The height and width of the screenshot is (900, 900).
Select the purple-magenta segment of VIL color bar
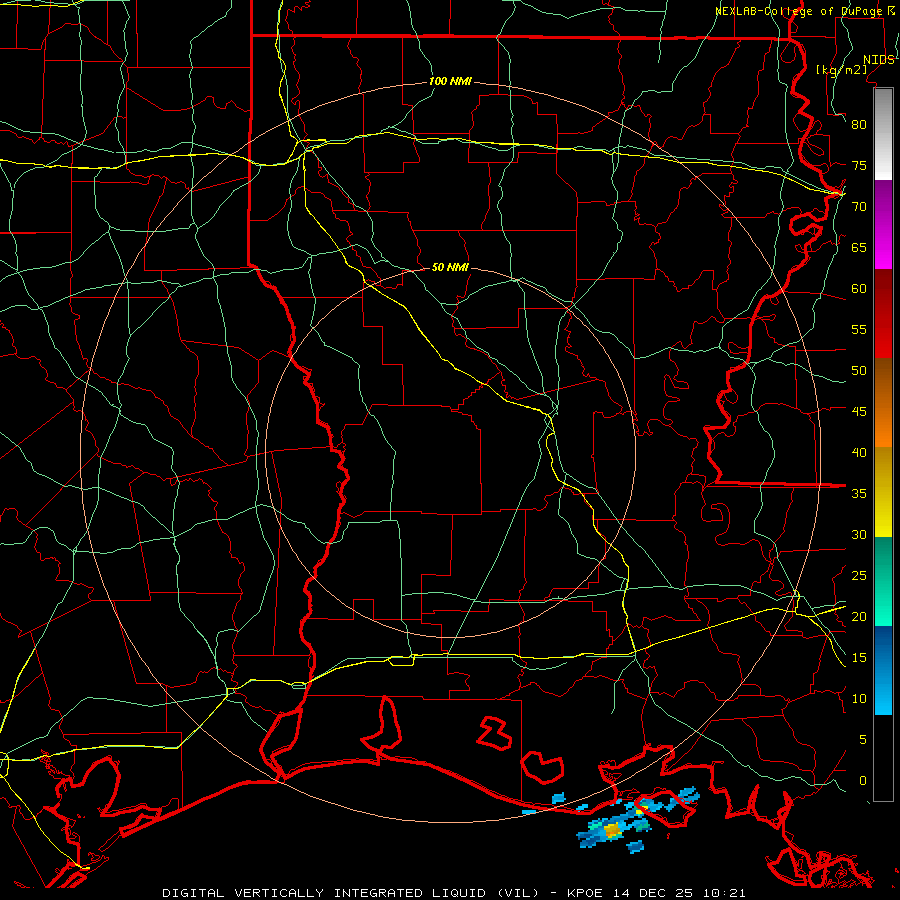[x=883, y=225]
